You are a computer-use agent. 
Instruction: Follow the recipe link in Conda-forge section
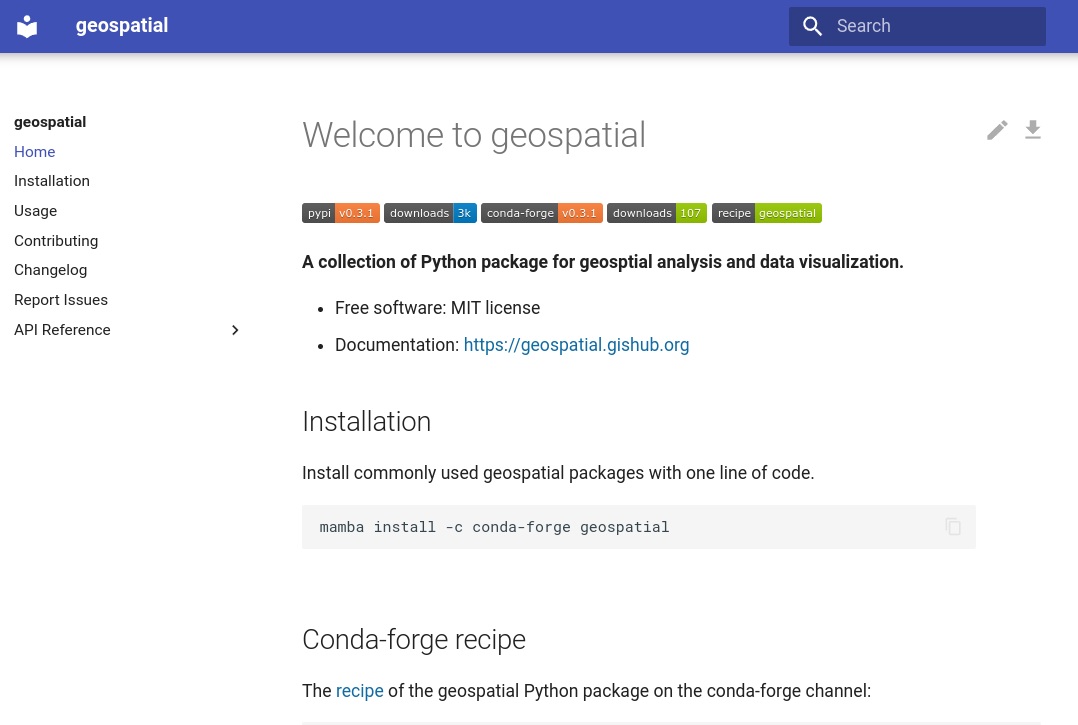click(359, 691)
